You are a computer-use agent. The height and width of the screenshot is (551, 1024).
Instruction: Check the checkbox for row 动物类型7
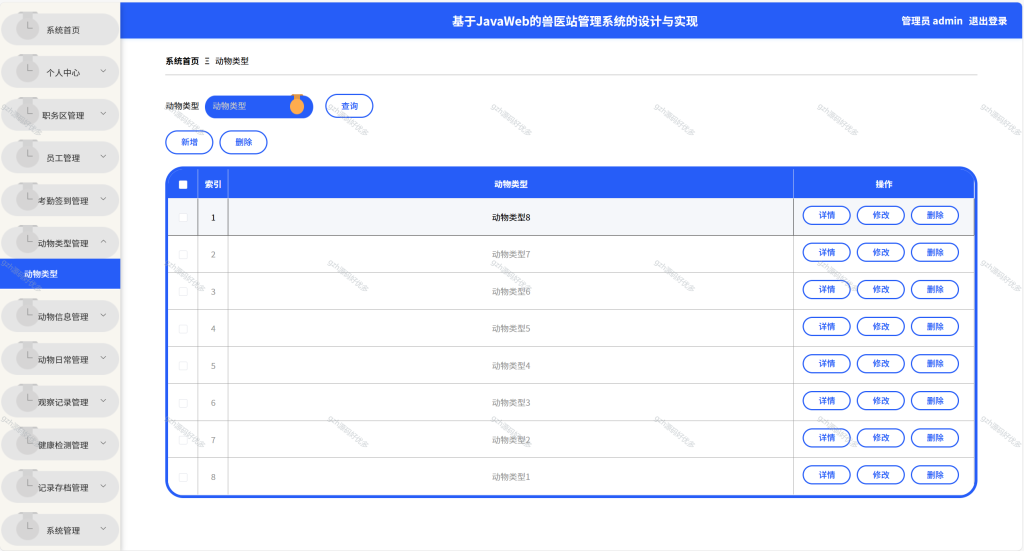pos(183,255)
